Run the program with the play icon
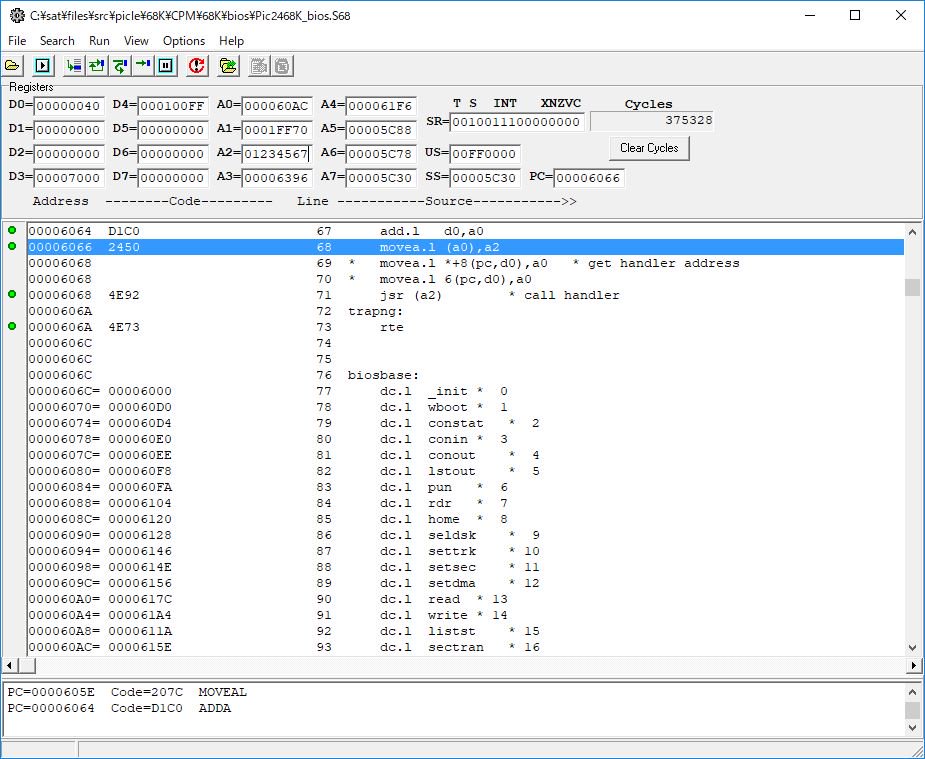The width and height of the screenshot is (925, 759). pyautogui.click(x=42, y=65)
